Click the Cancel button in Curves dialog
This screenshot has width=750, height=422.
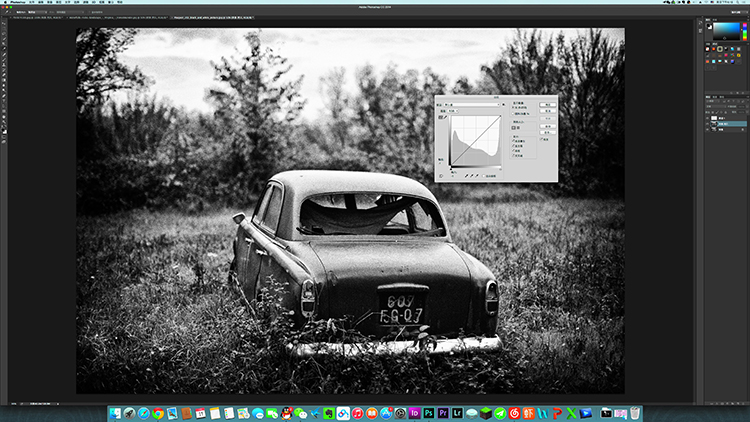[547, 112]
